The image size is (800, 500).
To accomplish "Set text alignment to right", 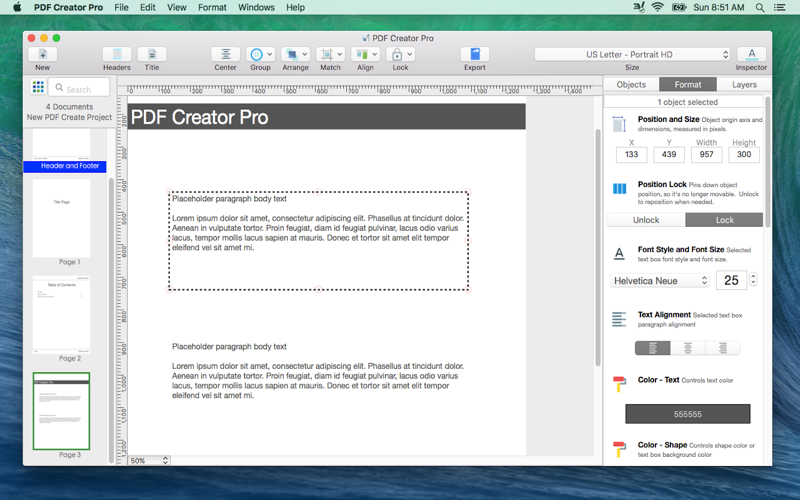I will 722,348.
